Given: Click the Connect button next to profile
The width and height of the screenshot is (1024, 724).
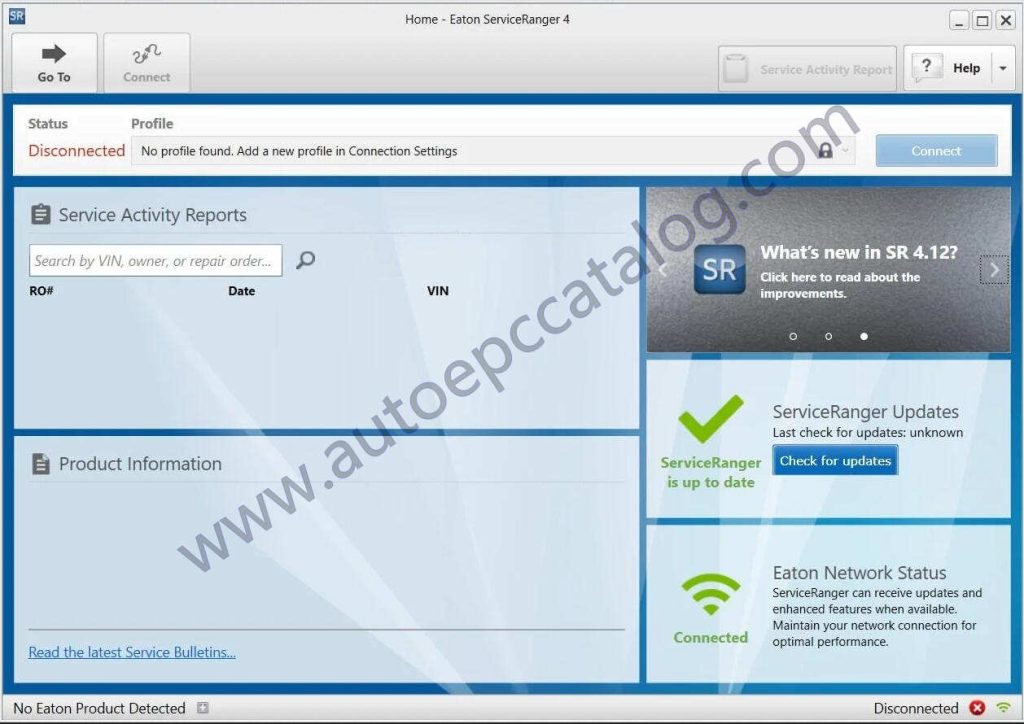Looking at the screenshot, I should (x=935, y=150).
